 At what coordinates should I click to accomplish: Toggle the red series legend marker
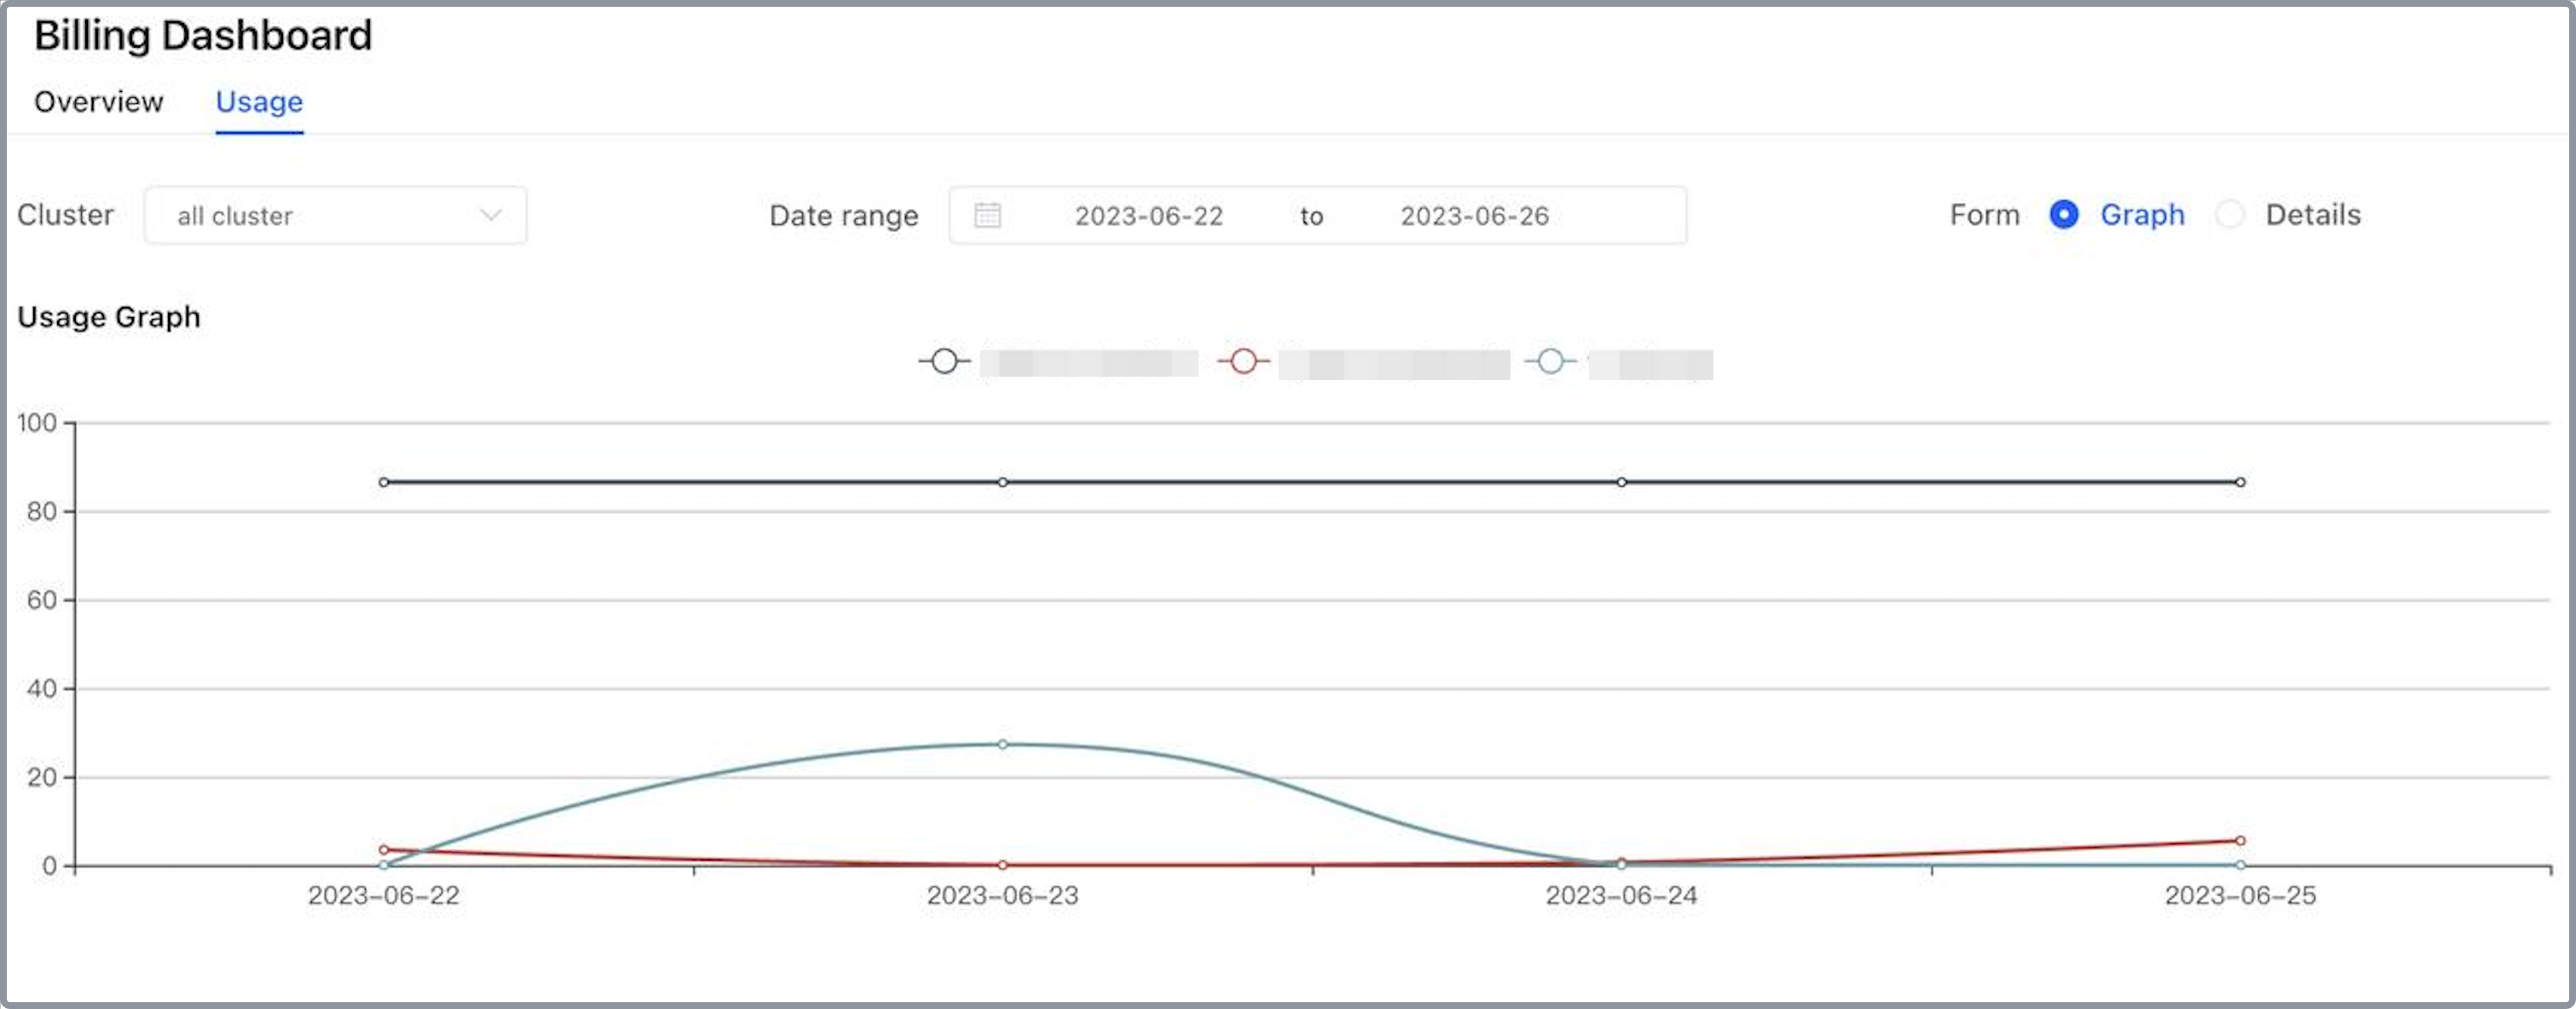[x=1243, y=361]
